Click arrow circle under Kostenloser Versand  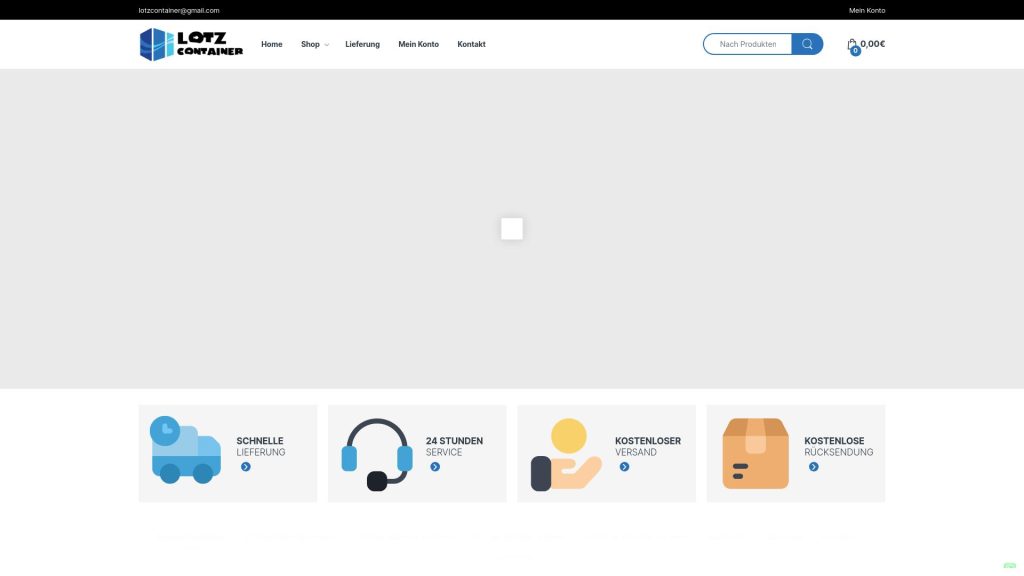click(624, 467)
